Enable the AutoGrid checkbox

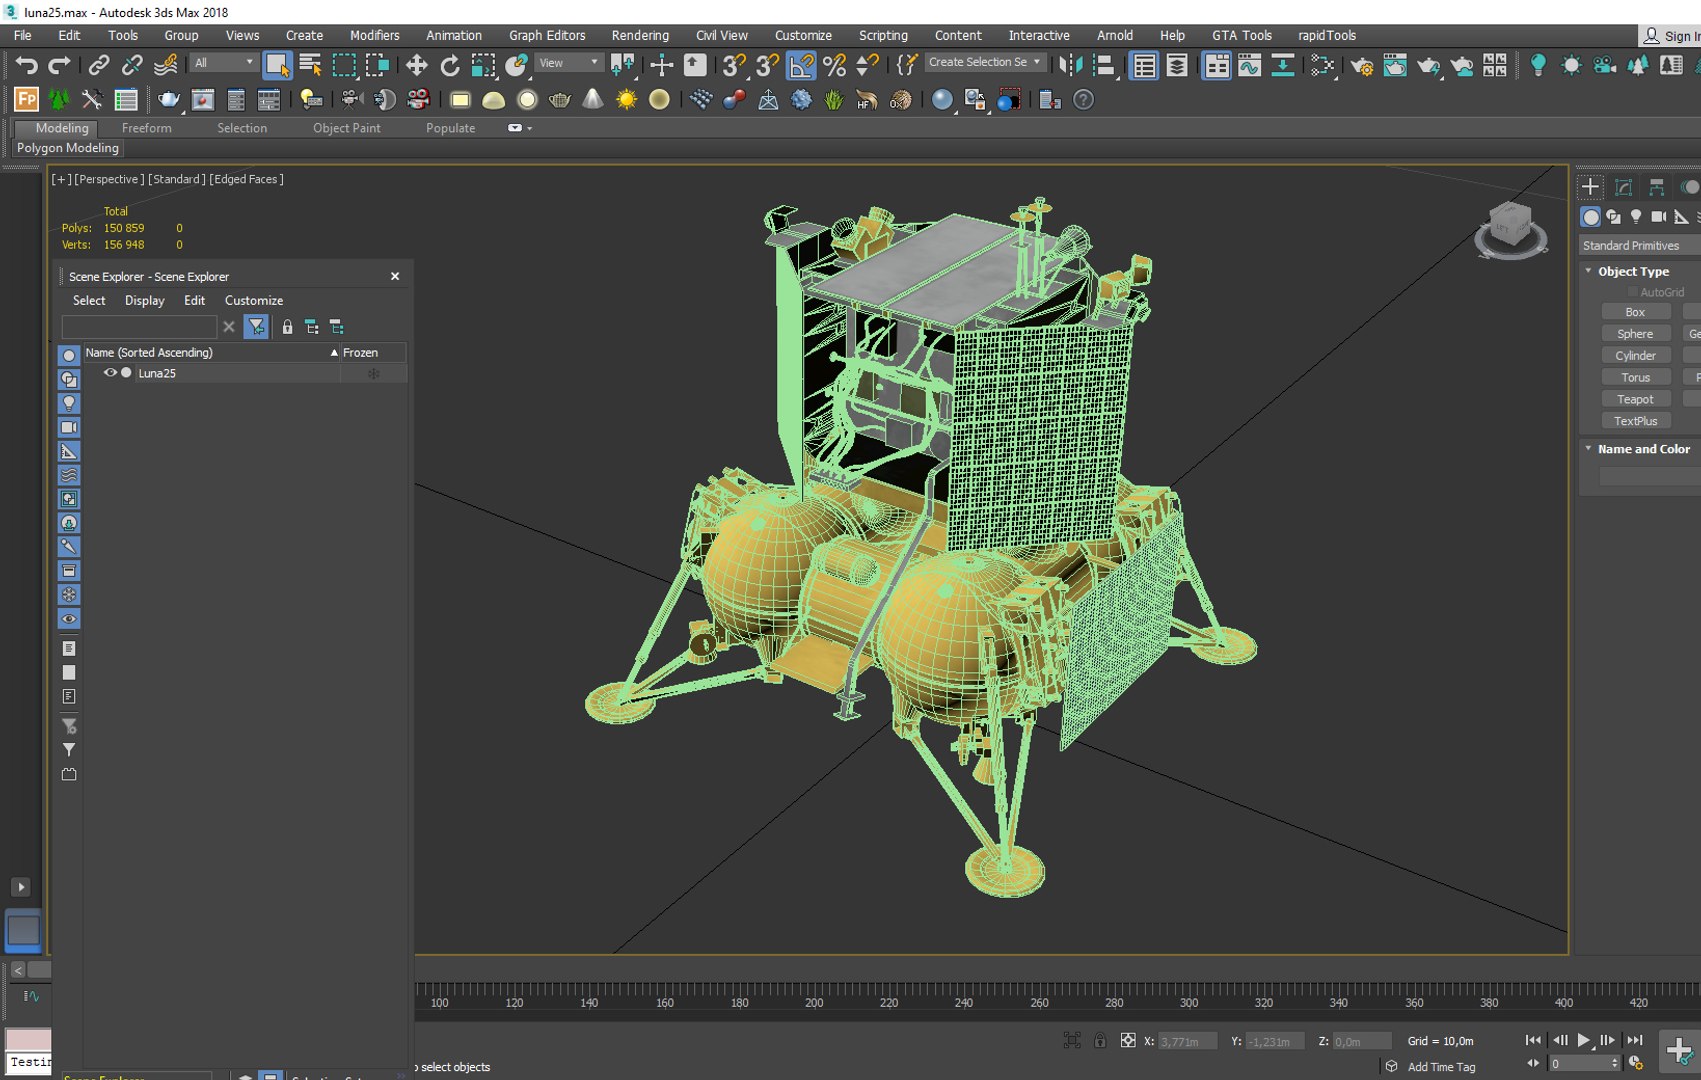pos(1633,292)
